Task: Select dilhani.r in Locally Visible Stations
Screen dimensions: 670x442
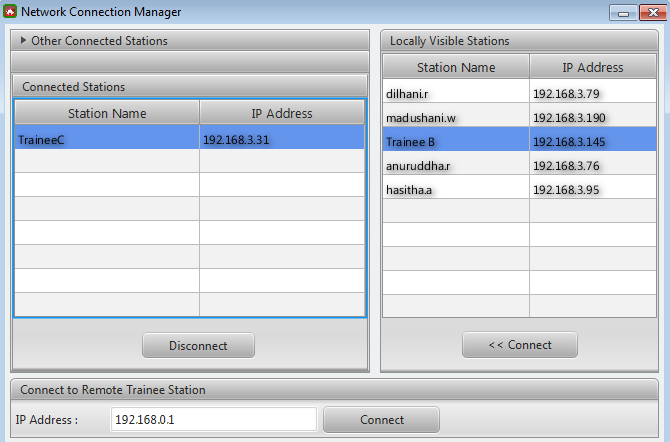Action: tap(456, 91)
